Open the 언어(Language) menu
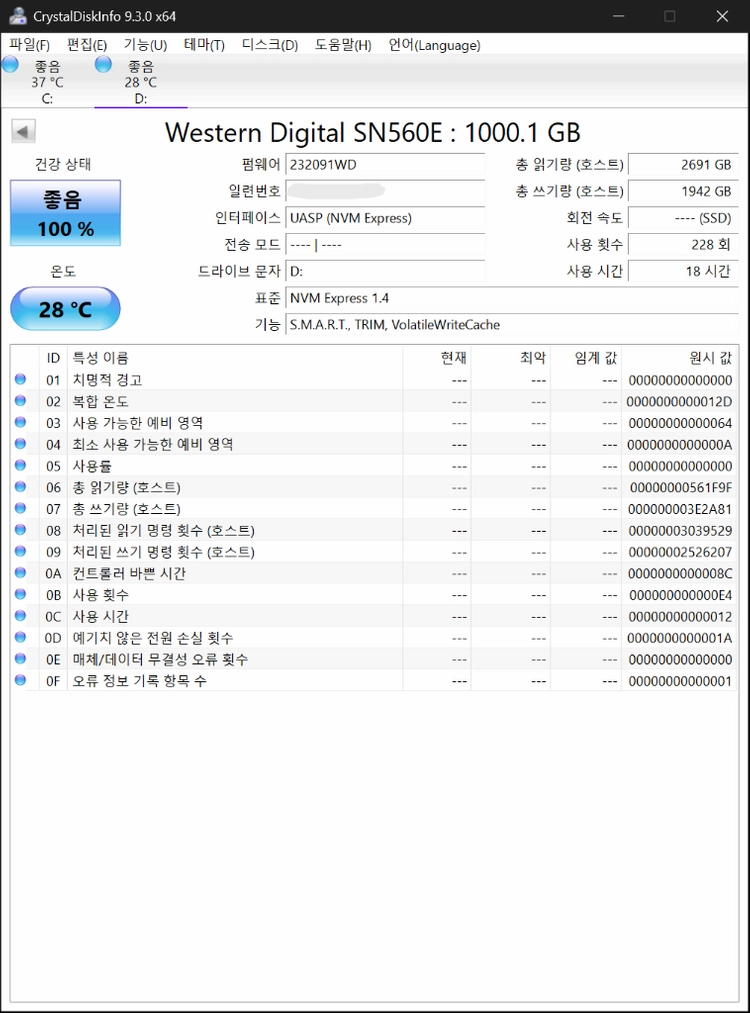This screenshot has height=1013, width=750. tap(434, 45)
